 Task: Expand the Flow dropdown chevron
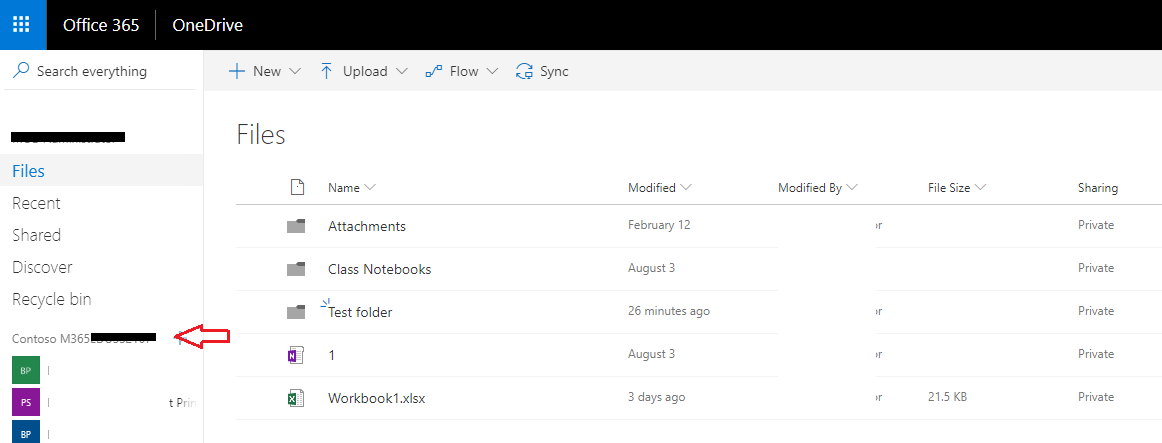click(492, 71)
